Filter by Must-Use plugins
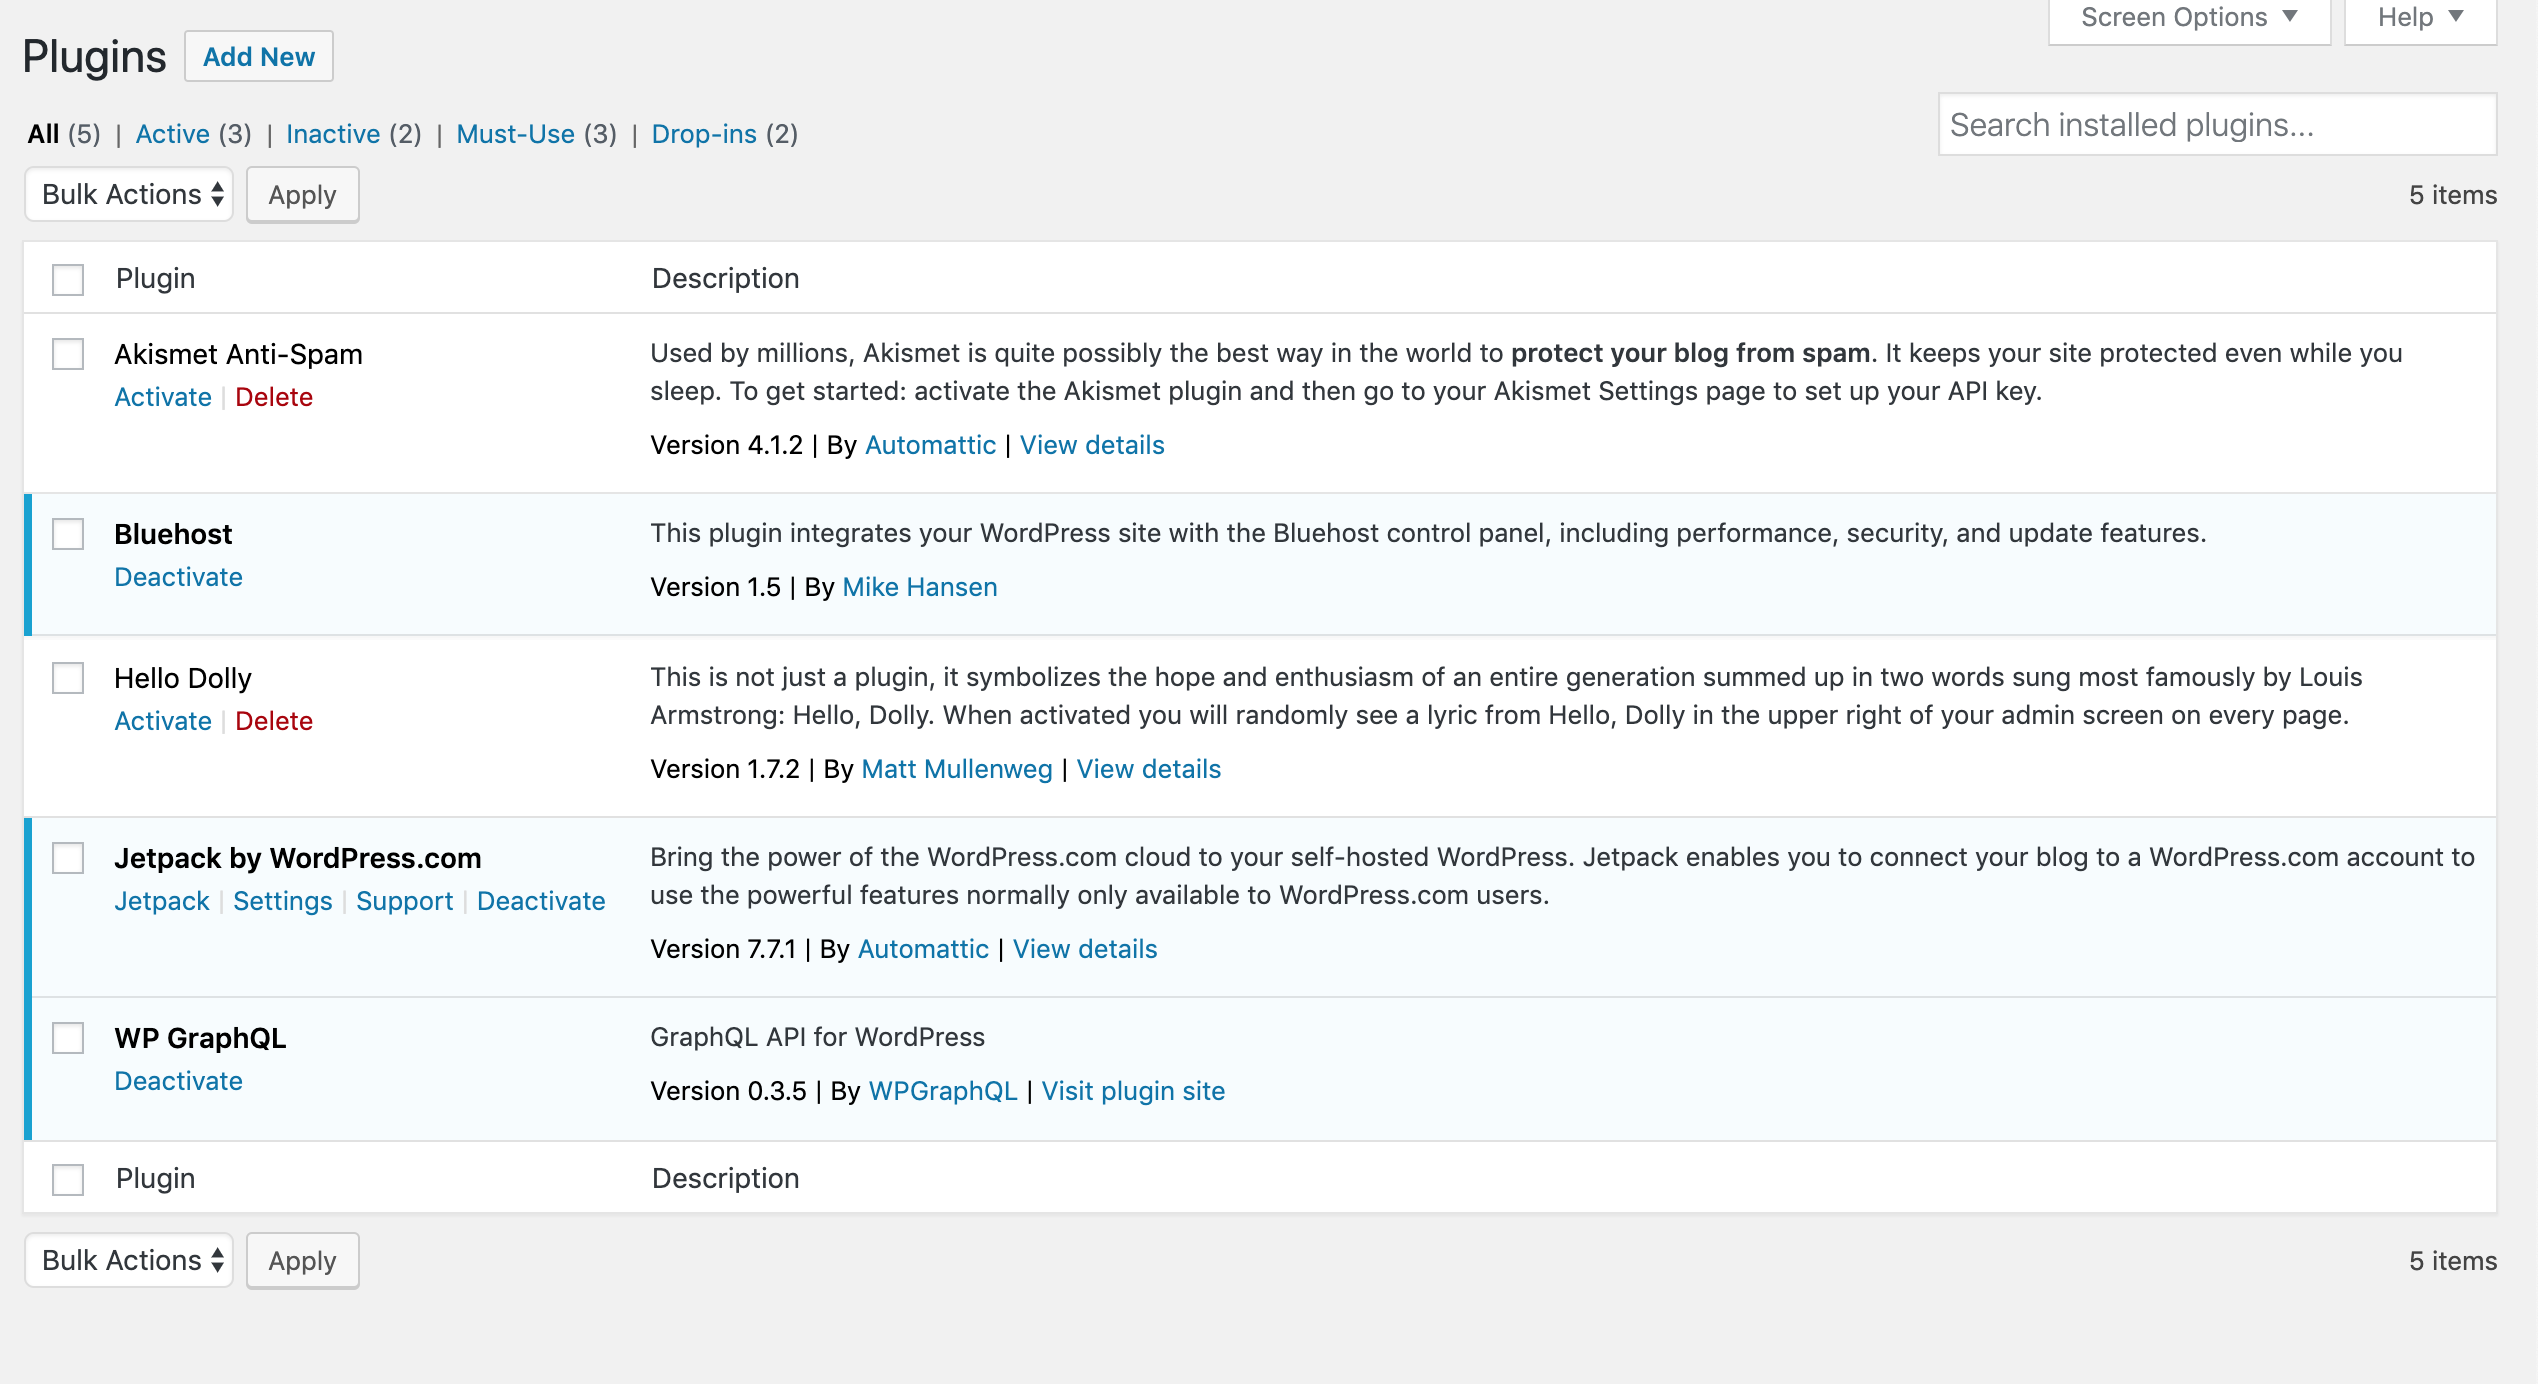The height and width of the screenshot is (1384, 2538). [515, 134]
